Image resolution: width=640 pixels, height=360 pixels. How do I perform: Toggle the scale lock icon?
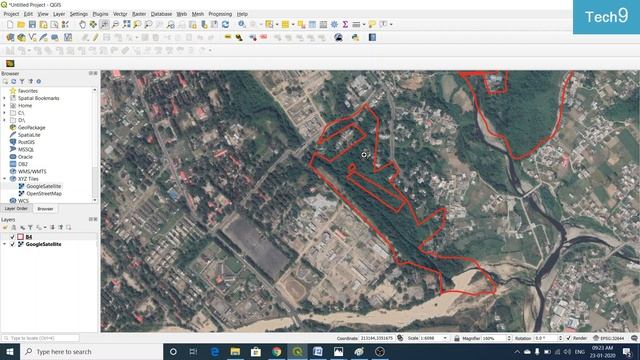(x=457, y=338)
